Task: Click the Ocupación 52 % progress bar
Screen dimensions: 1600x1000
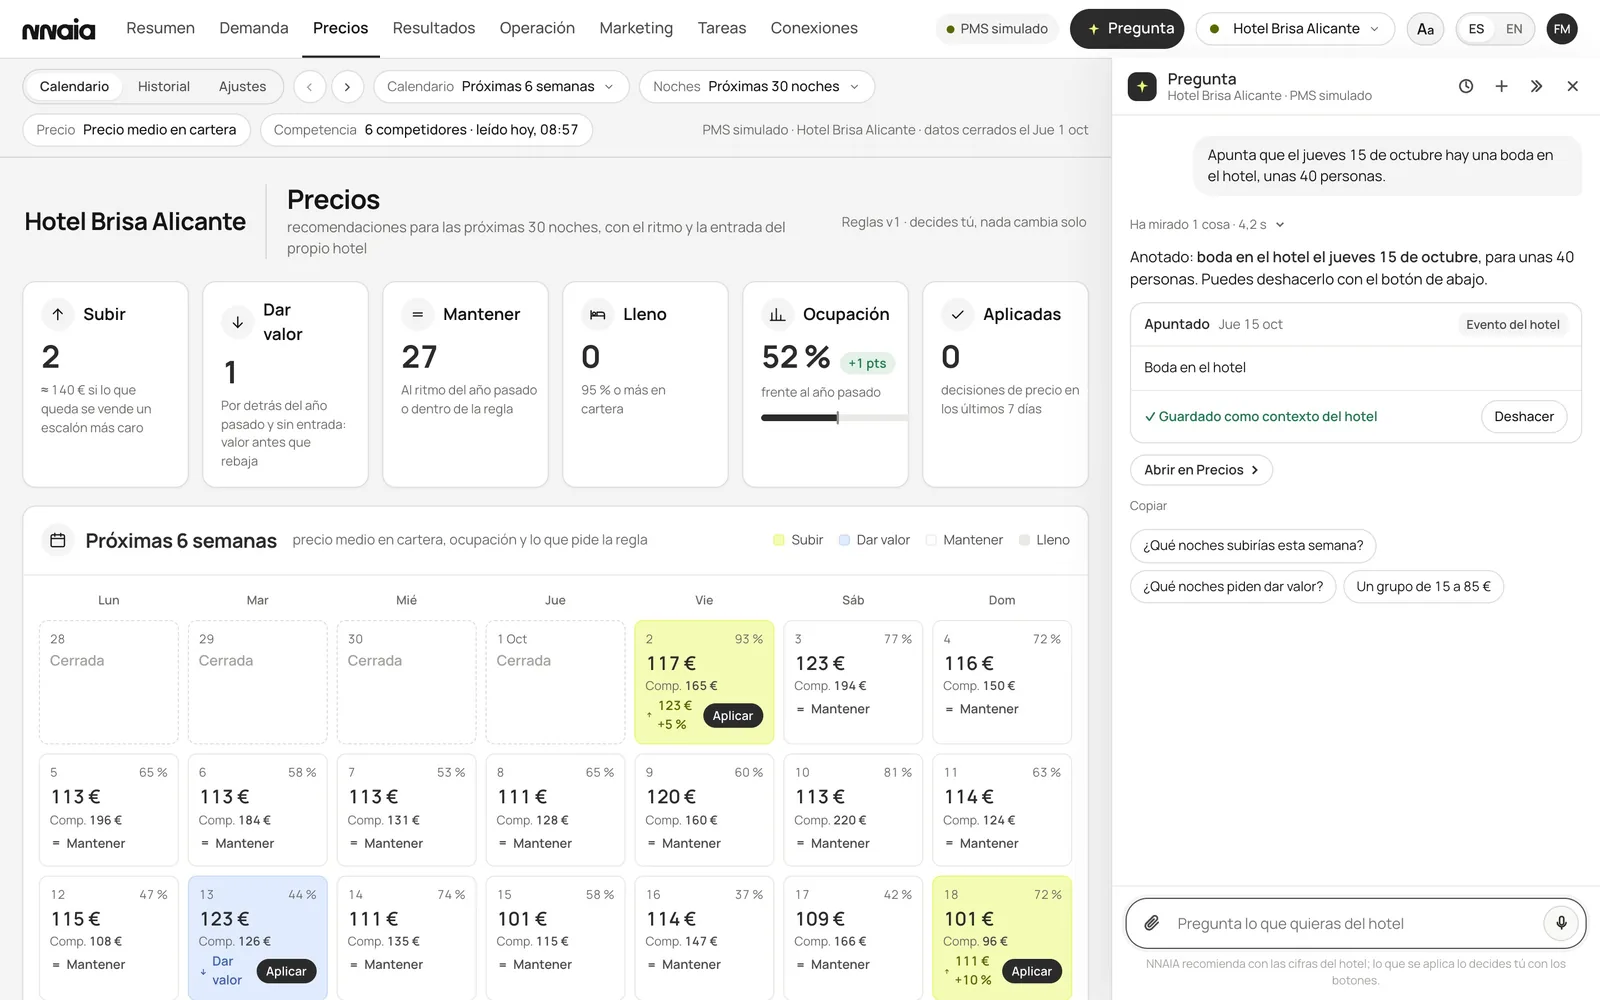Action: tap(833, 418)
